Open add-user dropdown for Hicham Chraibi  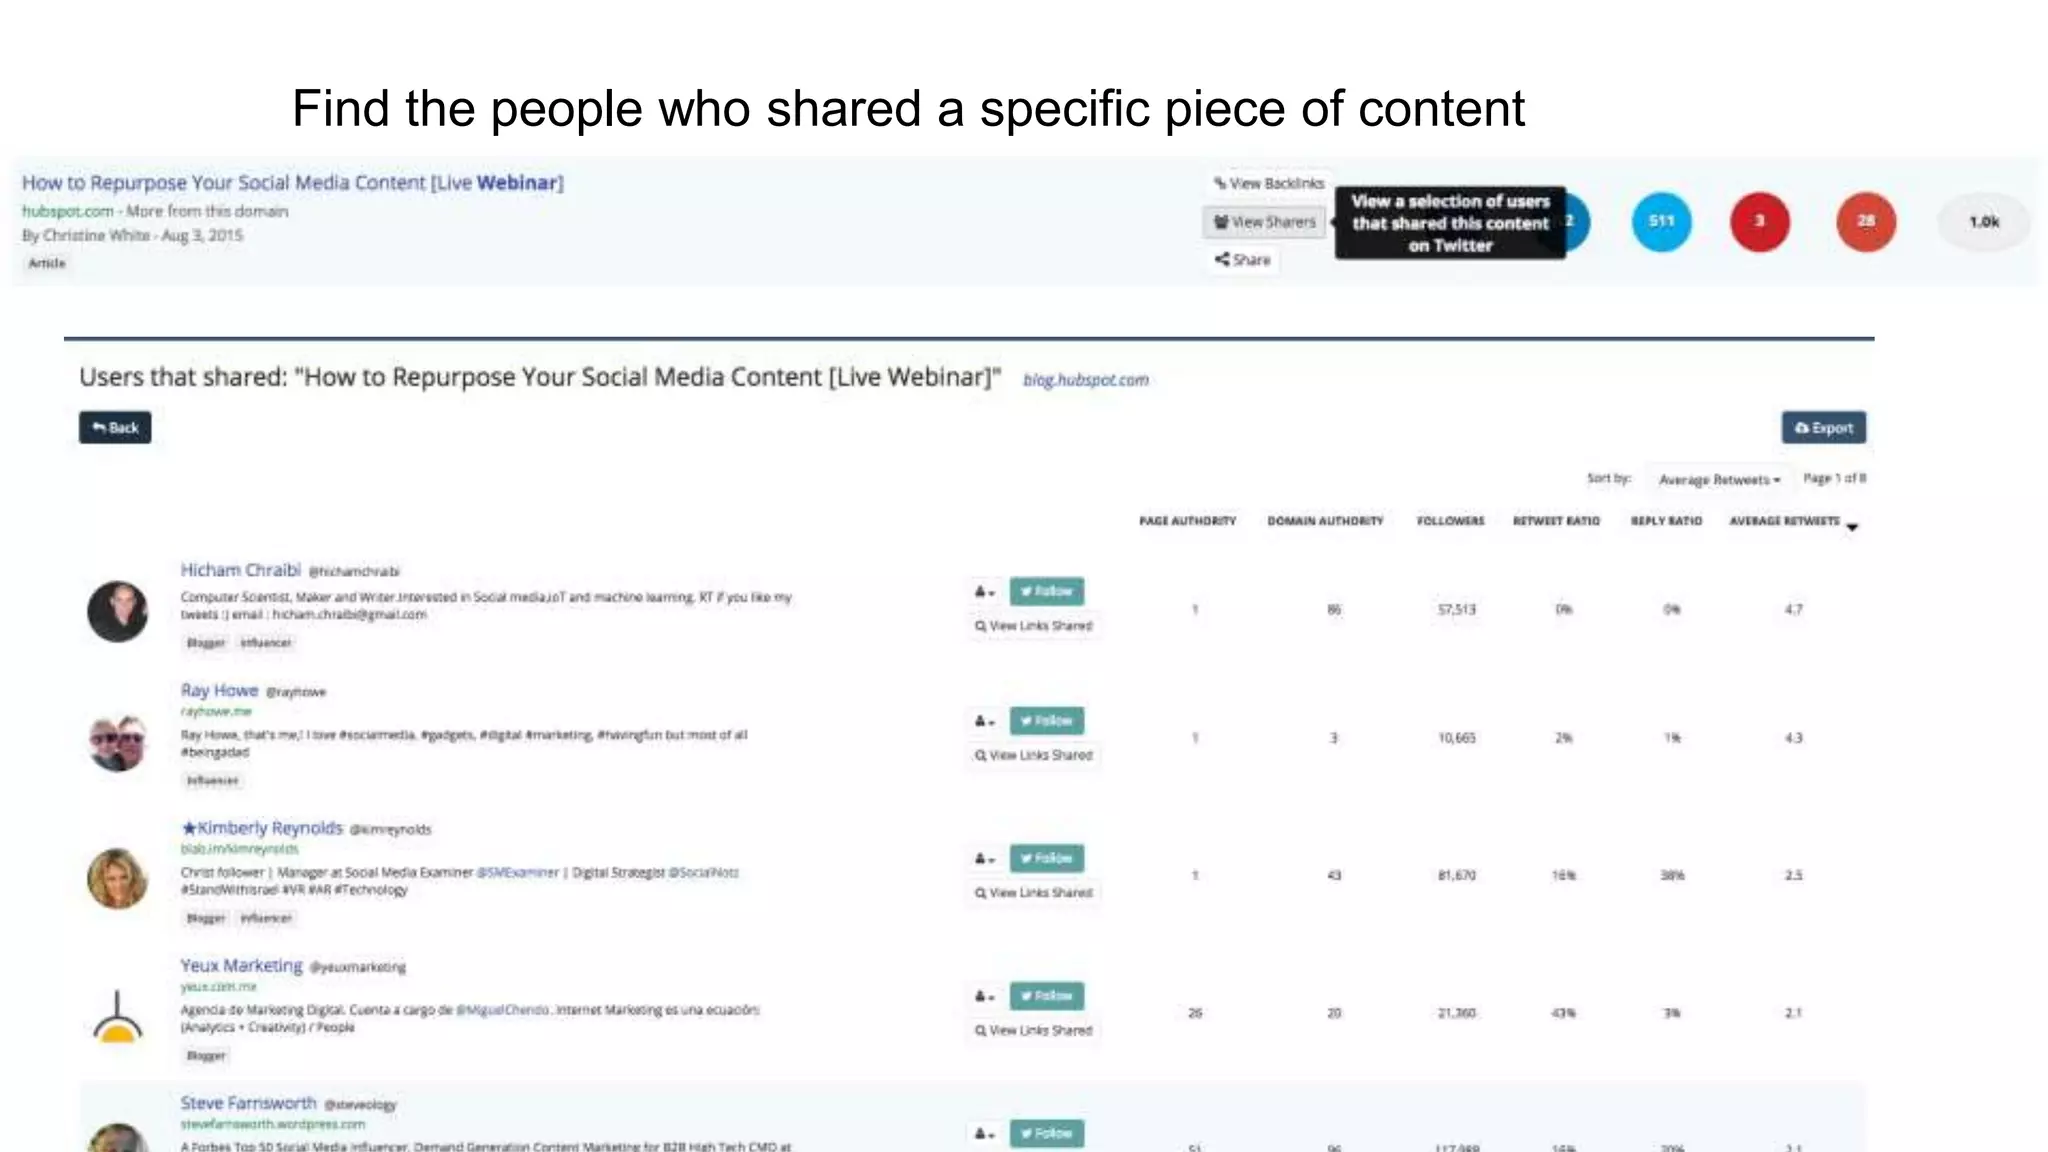pyautogui.click(x=985, y=592)
